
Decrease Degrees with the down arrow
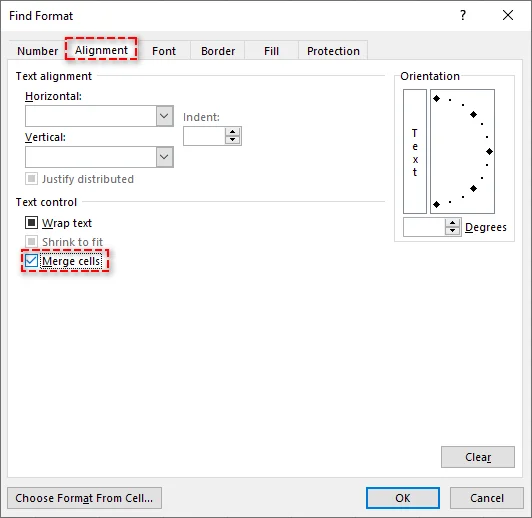(453, 231)
